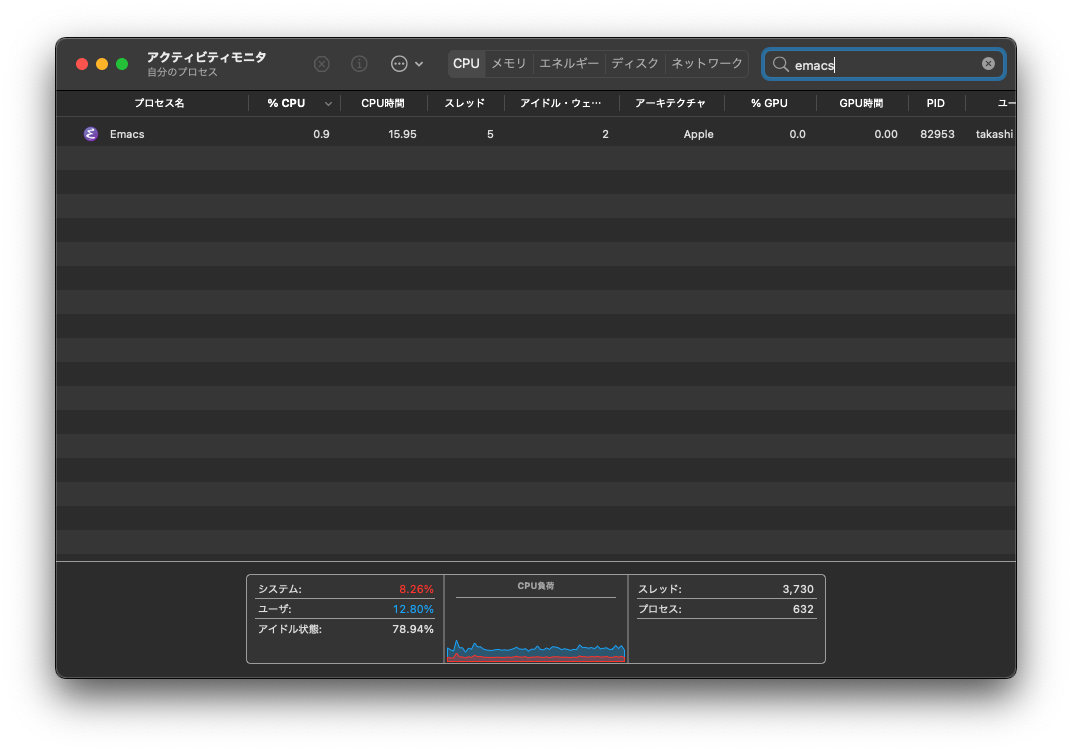Viewport: 1072px width, 752px height.
Task: Sort processes by the PID column
Action: click(935, 103)
